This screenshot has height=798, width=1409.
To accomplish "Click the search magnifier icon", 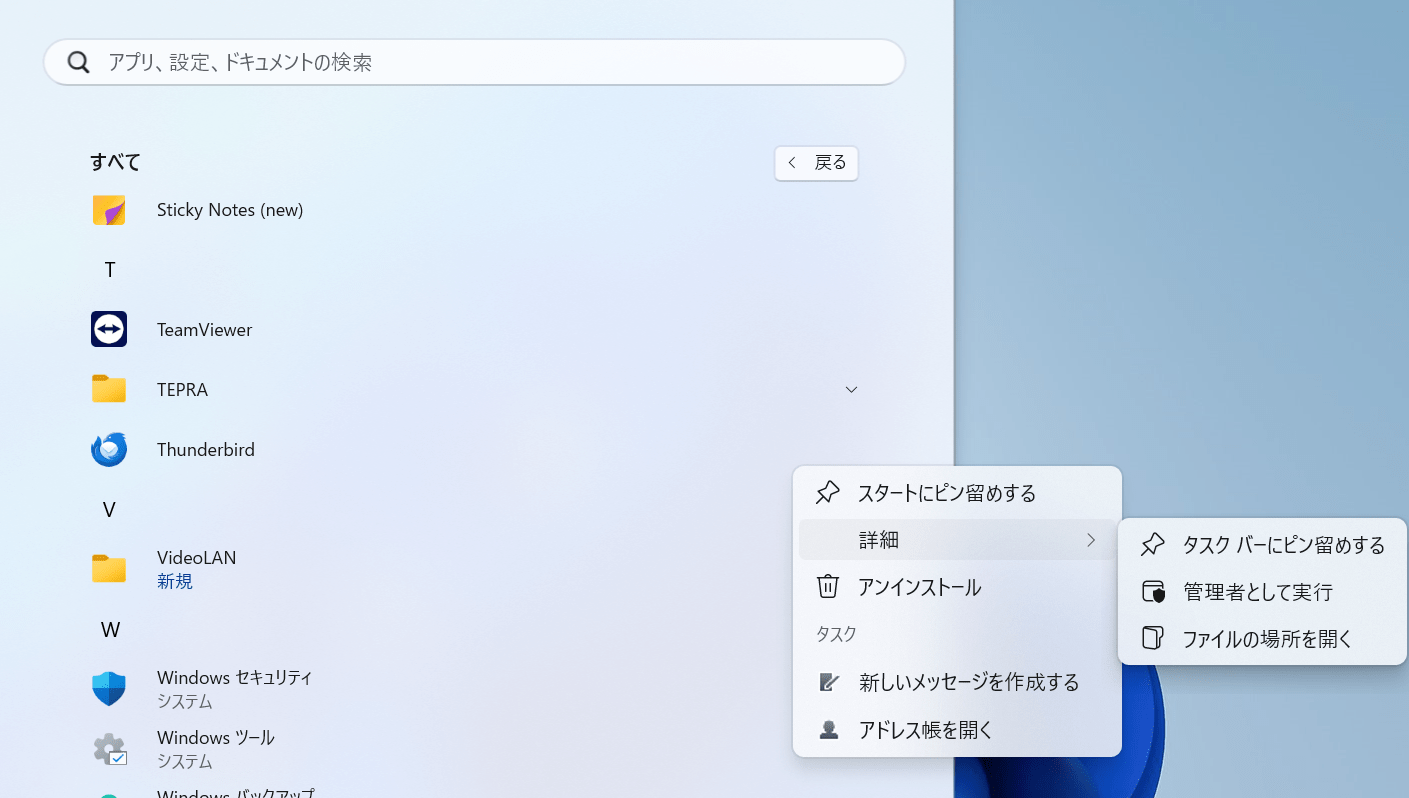I will pos(79,63).
